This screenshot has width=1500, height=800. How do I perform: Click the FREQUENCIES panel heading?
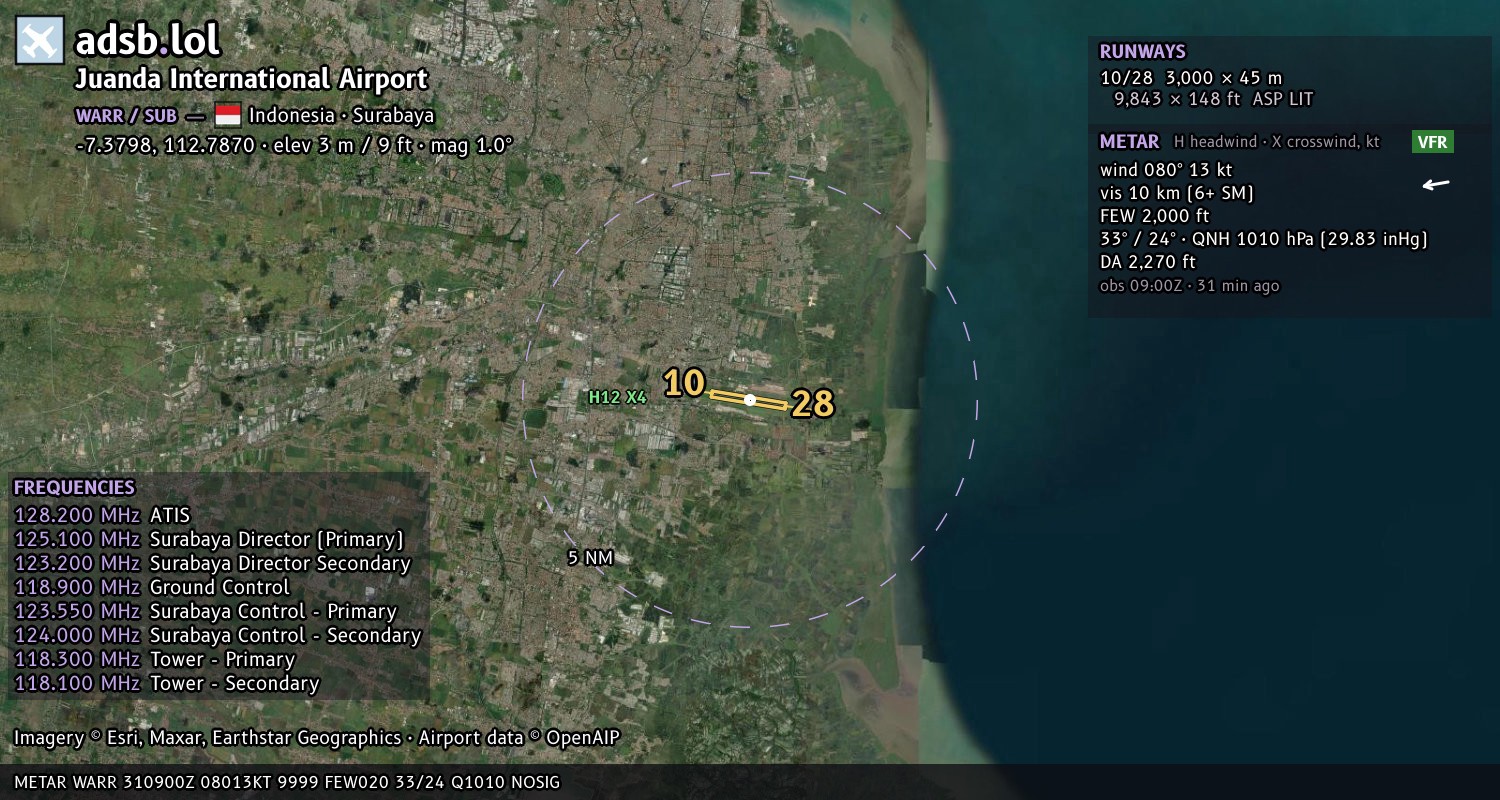74,488
